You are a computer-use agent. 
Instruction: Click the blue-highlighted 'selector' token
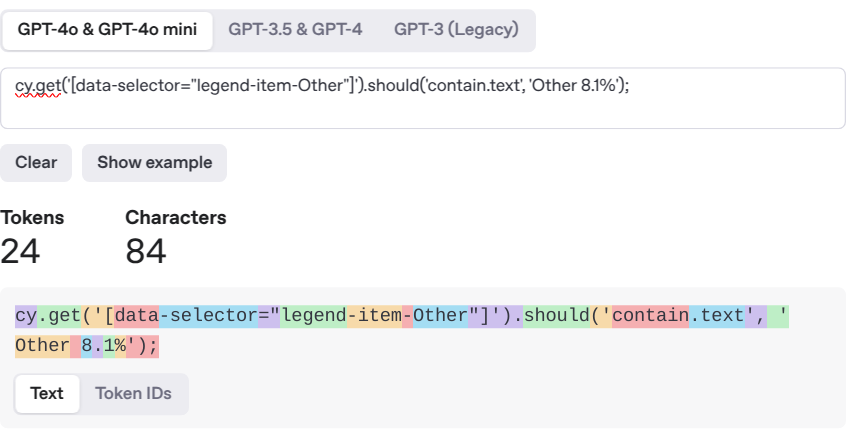point(213,316)
